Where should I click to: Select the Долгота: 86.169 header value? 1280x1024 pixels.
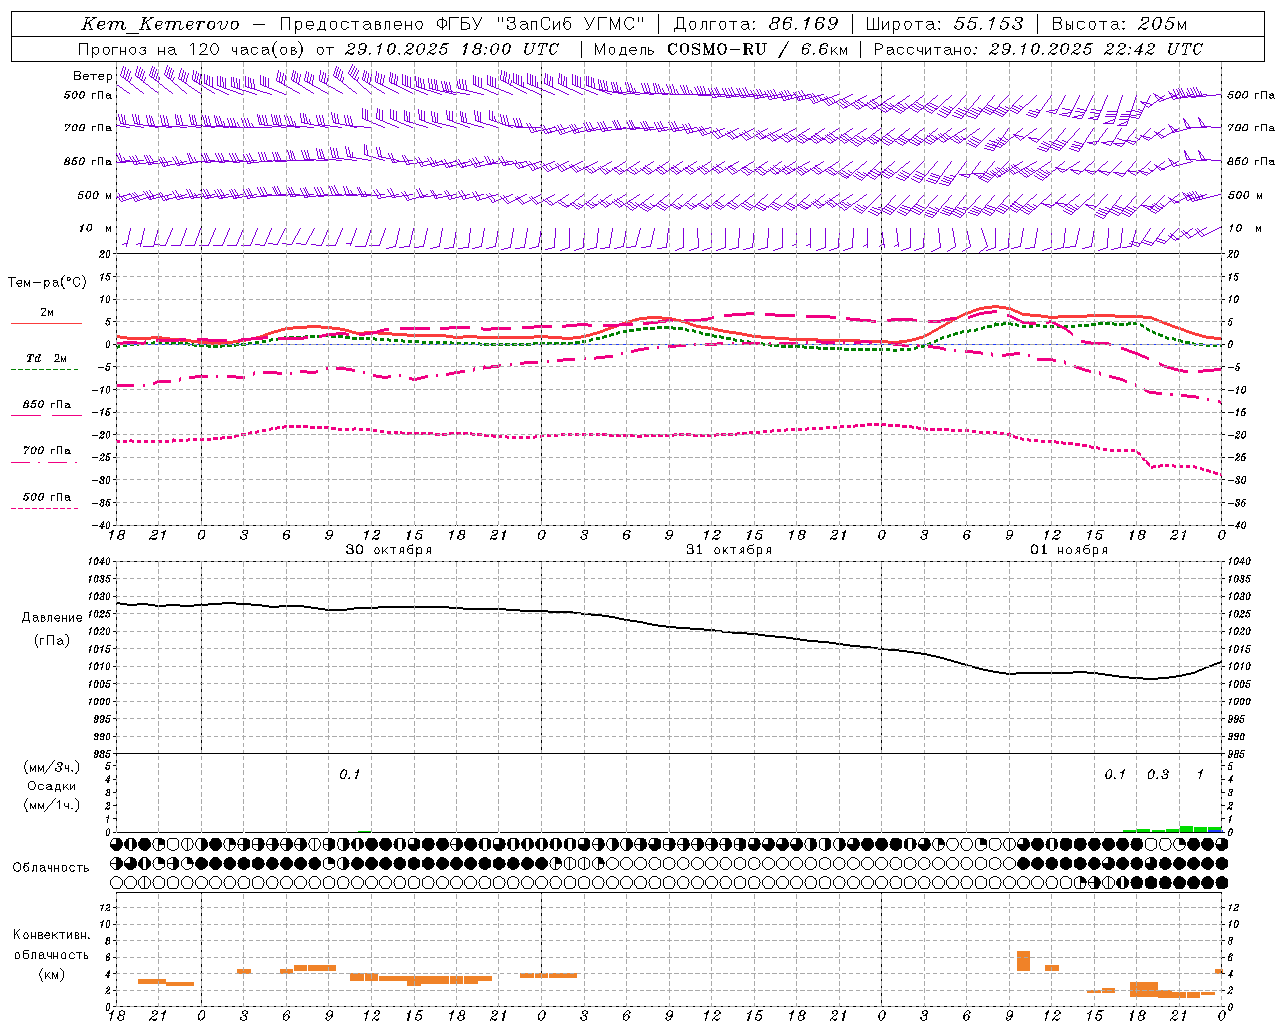(756, 24)
